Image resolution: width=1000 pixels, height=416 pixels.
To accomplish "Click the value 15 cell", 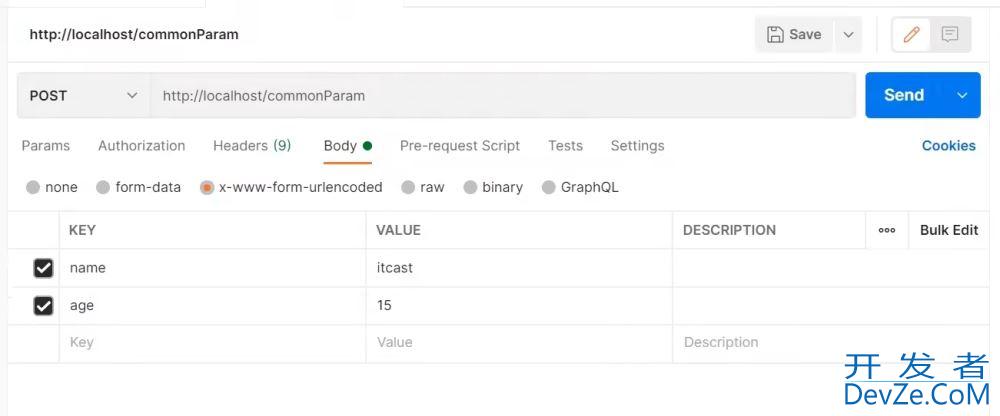I will 519,306.
